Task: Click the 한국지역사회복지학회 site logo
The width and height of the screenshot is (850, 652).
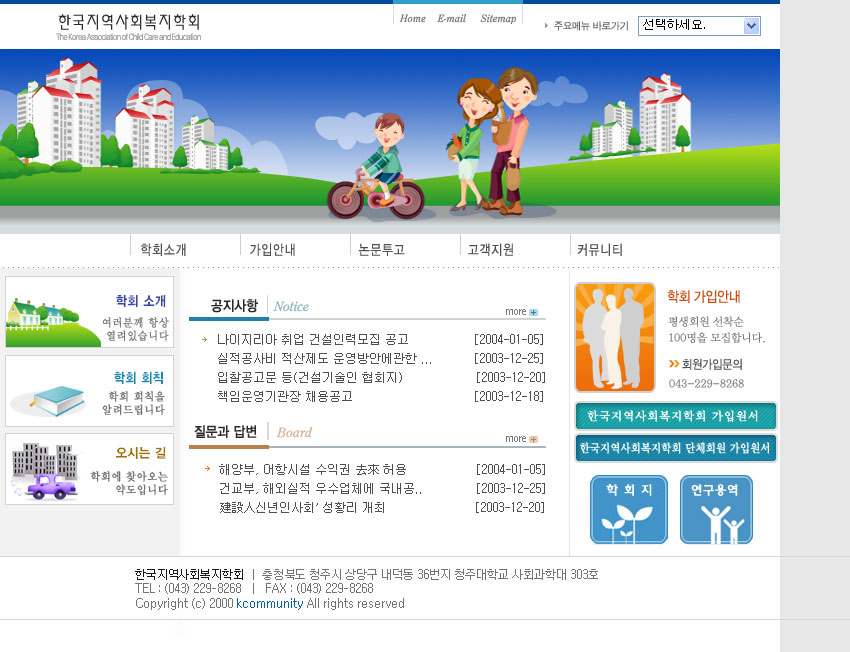Action: pyautogui.click(x=129, y=25)
